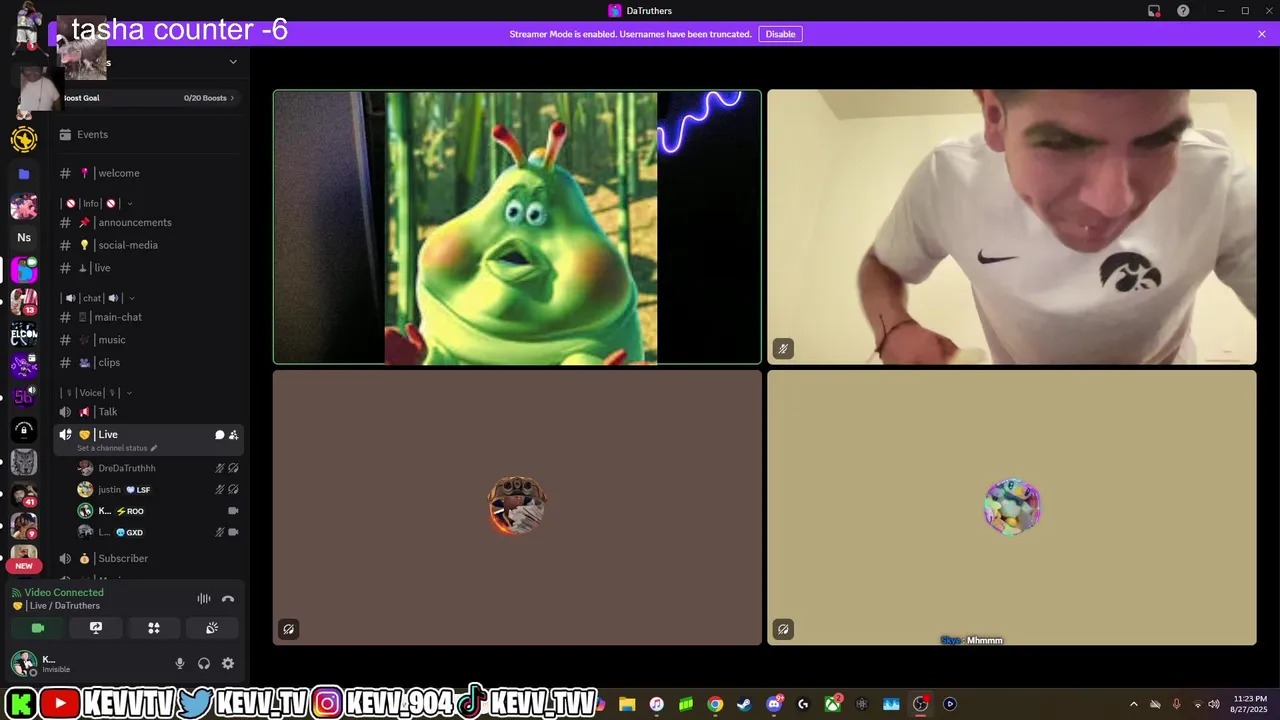This screenshot has width=1280, height=720.
Task: Open Discord taskbar icon
Action: 774,704
